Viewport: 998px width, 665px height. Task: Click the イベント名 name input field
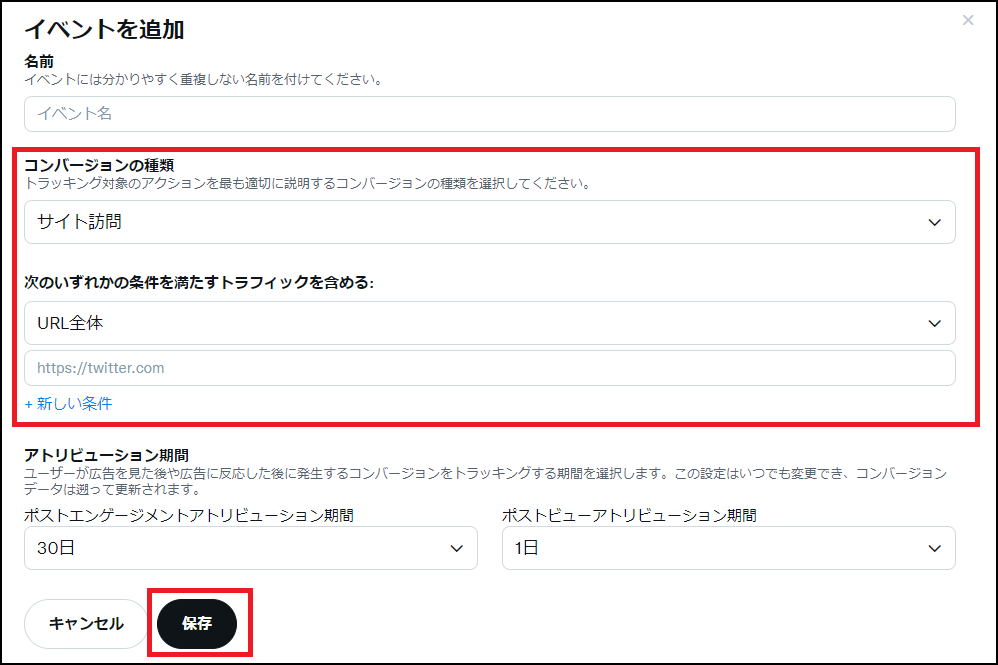pos(489,114)
